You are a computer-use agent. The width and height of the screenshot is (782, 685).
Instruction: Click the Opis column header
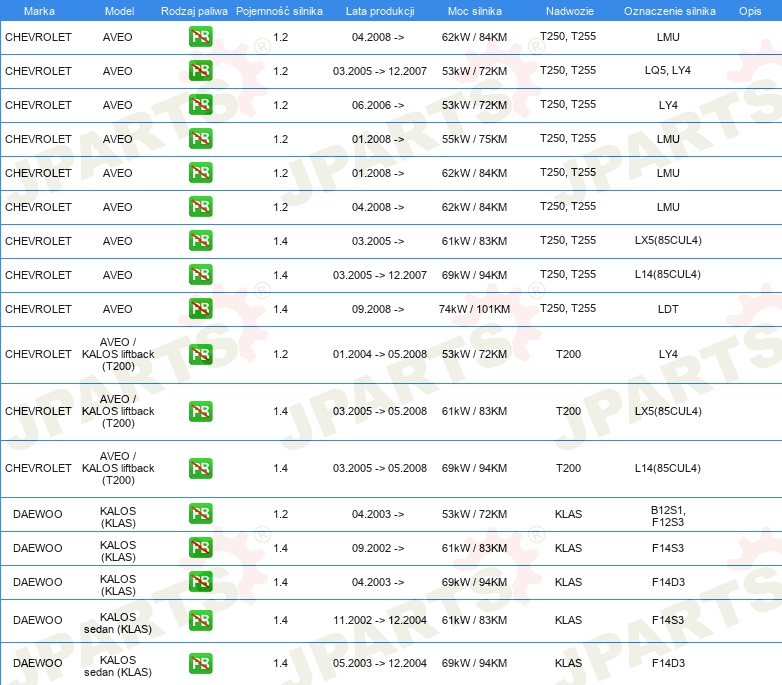[x=750, y=11]
